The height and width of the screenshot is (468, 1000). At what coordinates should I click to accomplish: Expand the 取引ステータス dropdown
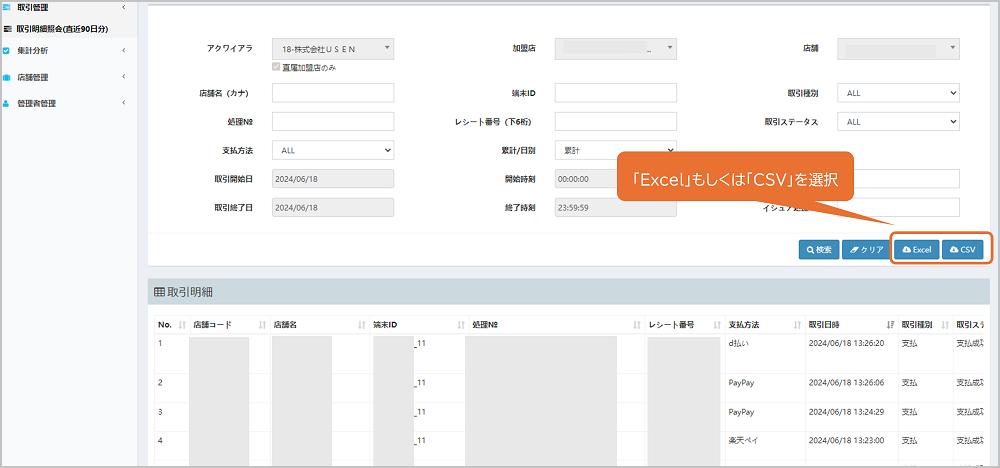(x=897, y=122)
